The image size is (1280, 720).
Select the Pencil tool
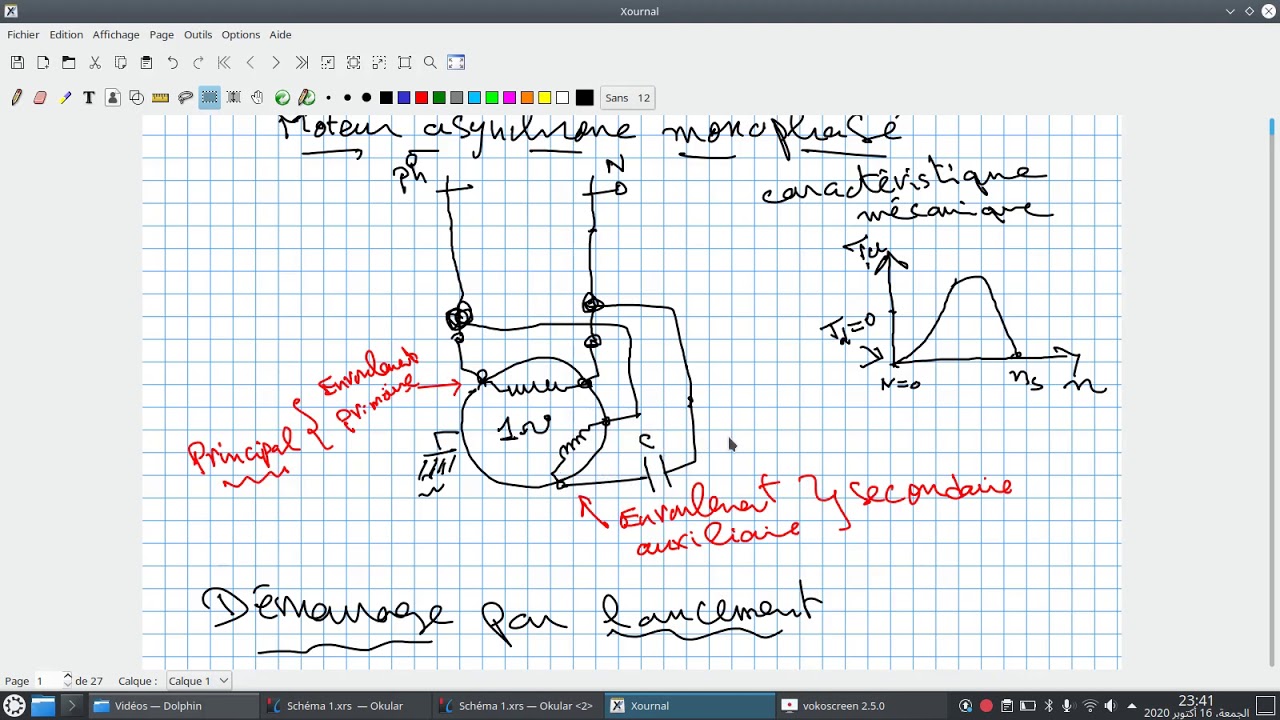tap(17, 98)
